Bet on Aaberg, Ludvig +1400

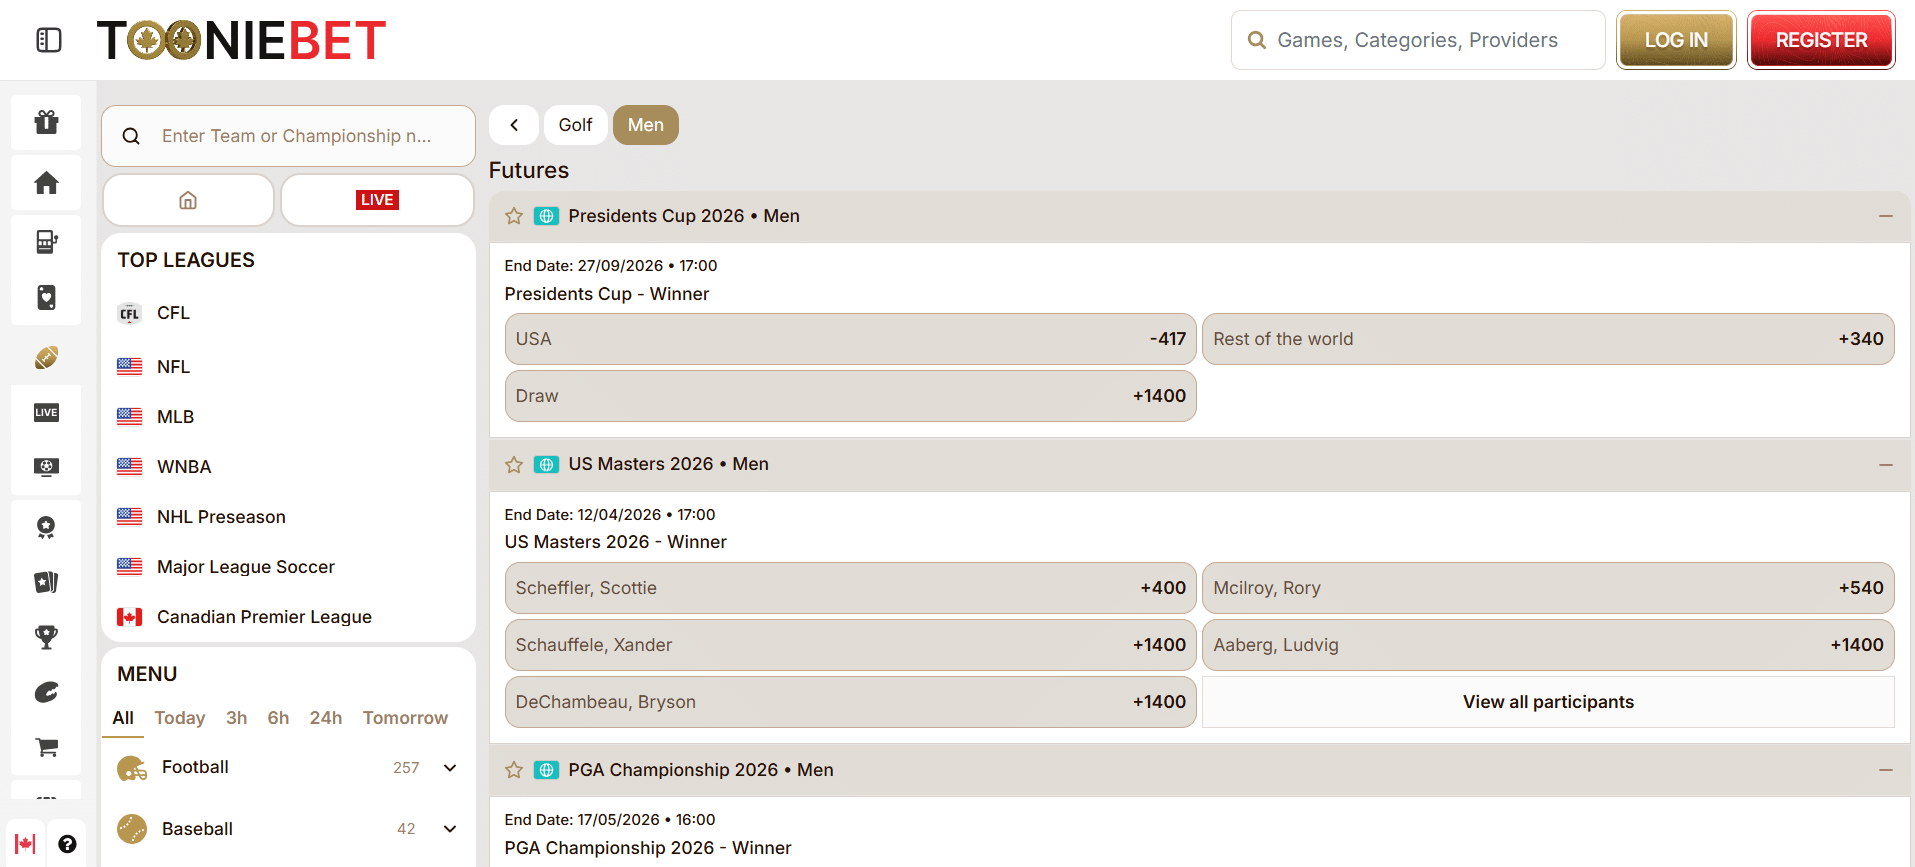pos(1548,645)
